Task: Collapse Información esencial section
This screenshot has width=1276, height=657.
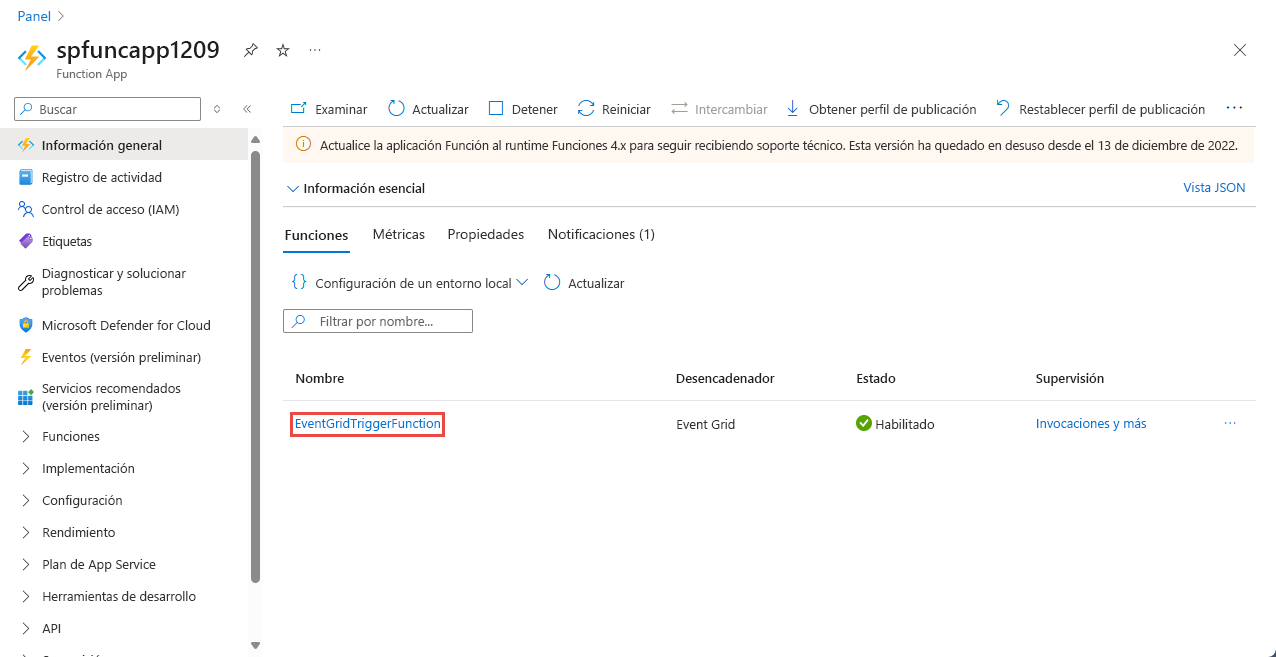Action: (355, 188)
